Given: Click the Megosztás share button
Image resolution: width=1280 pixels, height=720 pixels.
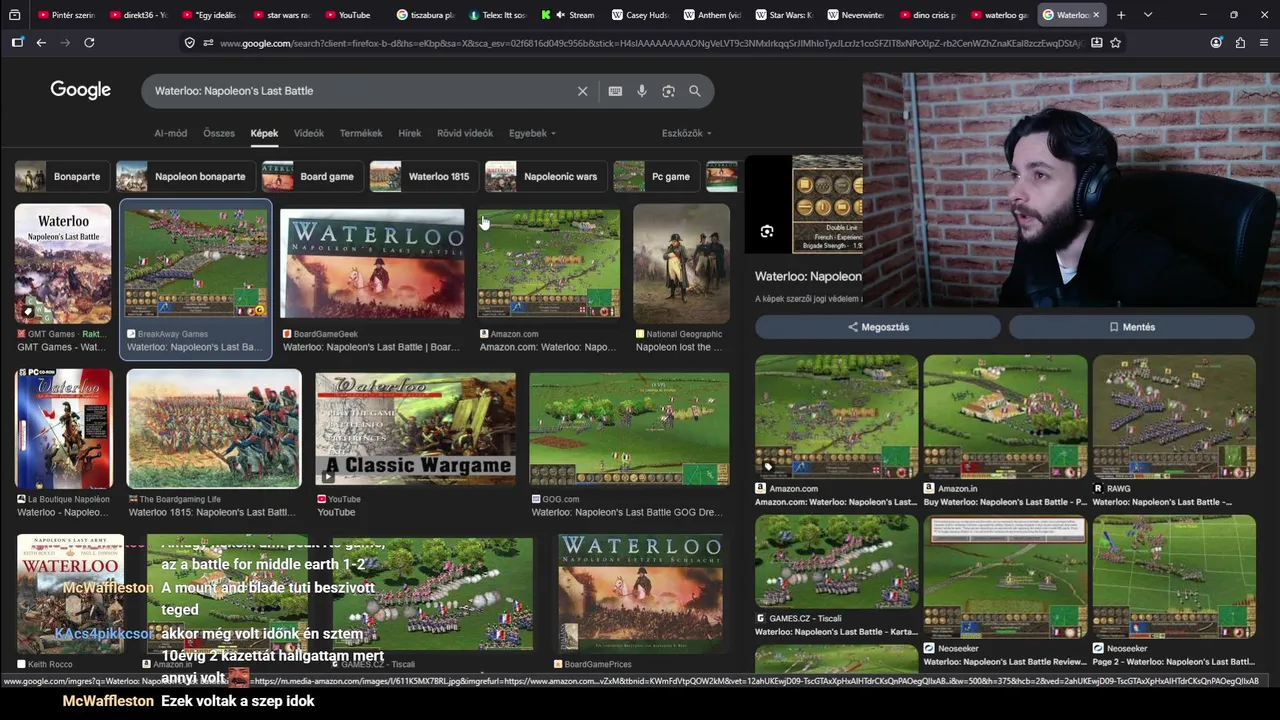Looking at the screenshot, I should click(878, 327).
